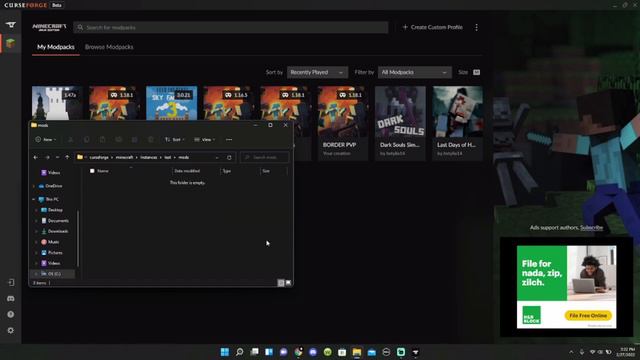The image size is (640, 360).
Task: Click the instances segment in address bar
Action: coord(149,157)
